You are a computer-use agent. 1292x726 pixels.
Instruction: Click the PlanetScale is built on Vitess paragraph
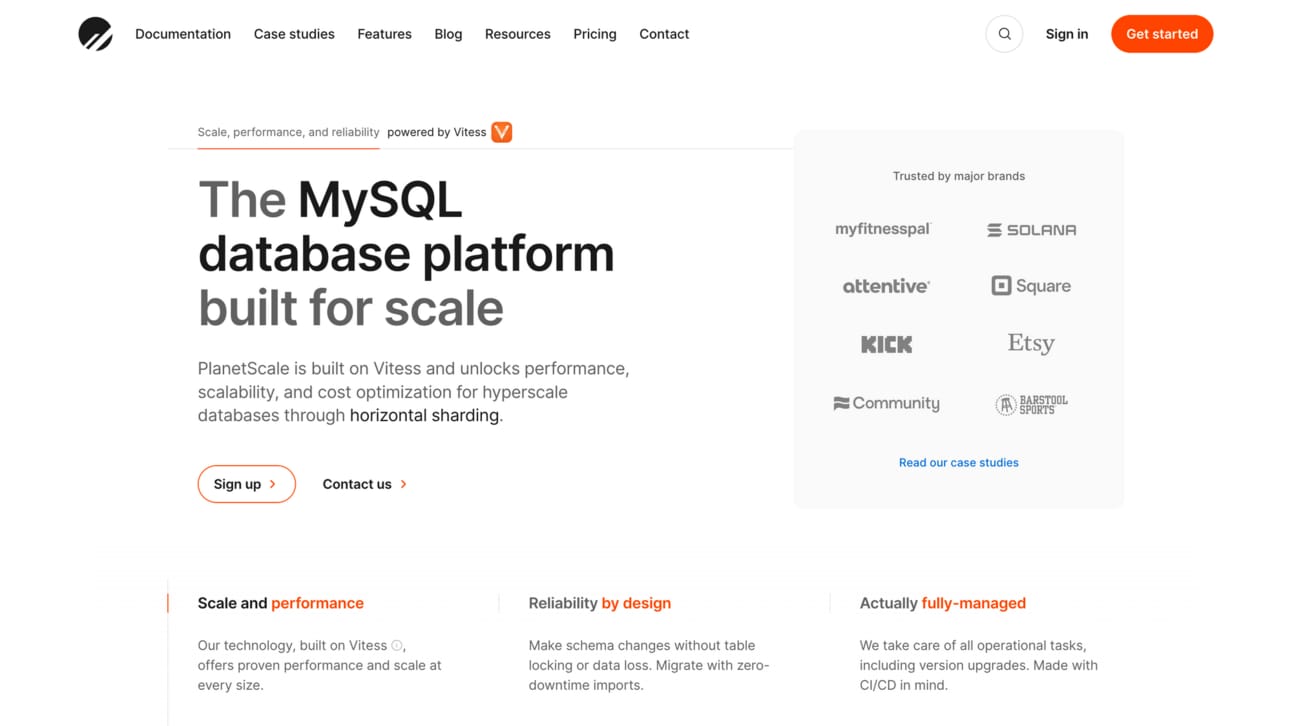[413, 392]
